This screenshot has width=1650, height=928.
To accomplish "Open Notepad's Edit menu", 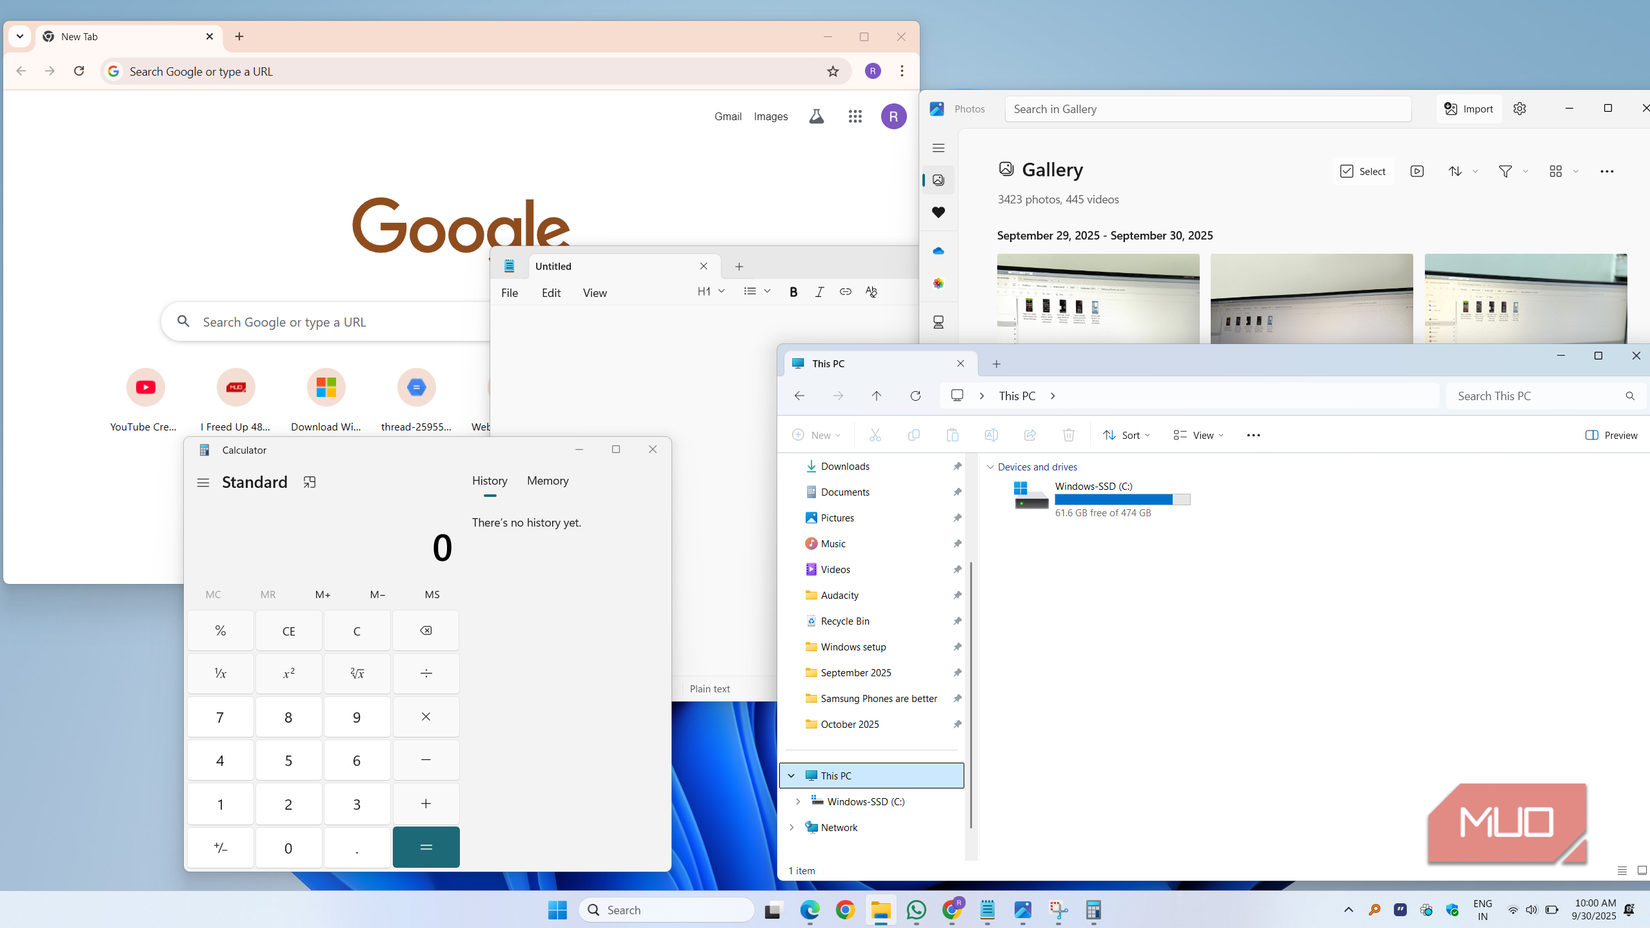I will click(x=551, y=293).
